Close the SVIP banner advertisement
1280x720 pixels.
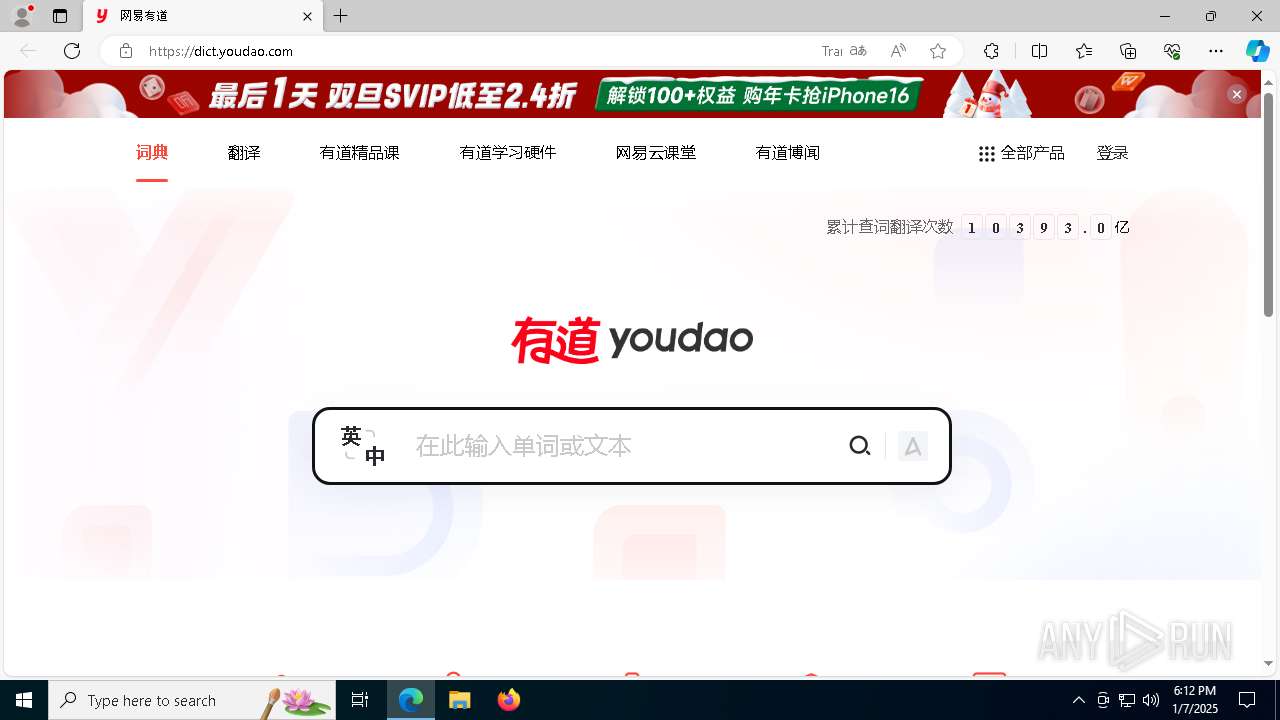tap(1237, 94)
